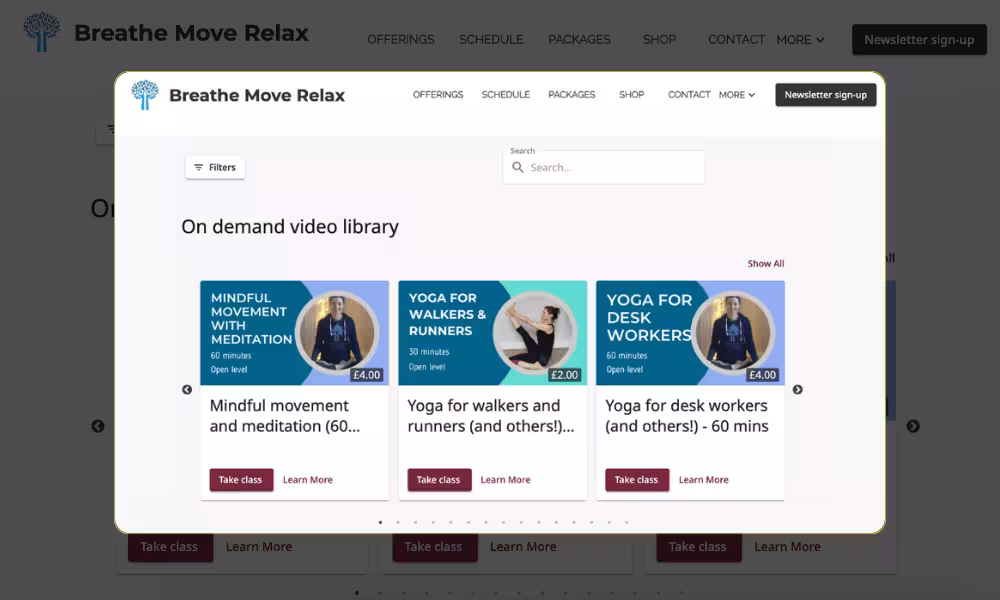The height and width of the screenshot is (600, 1000).
Task: Click the tree logo on the background page
Action: tap(42, 32)
